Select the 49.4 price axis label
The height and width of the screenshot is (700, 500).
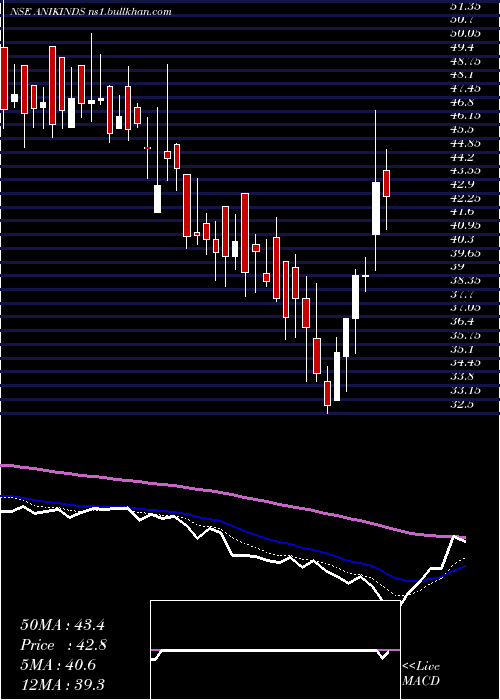(x=462, y=47)
